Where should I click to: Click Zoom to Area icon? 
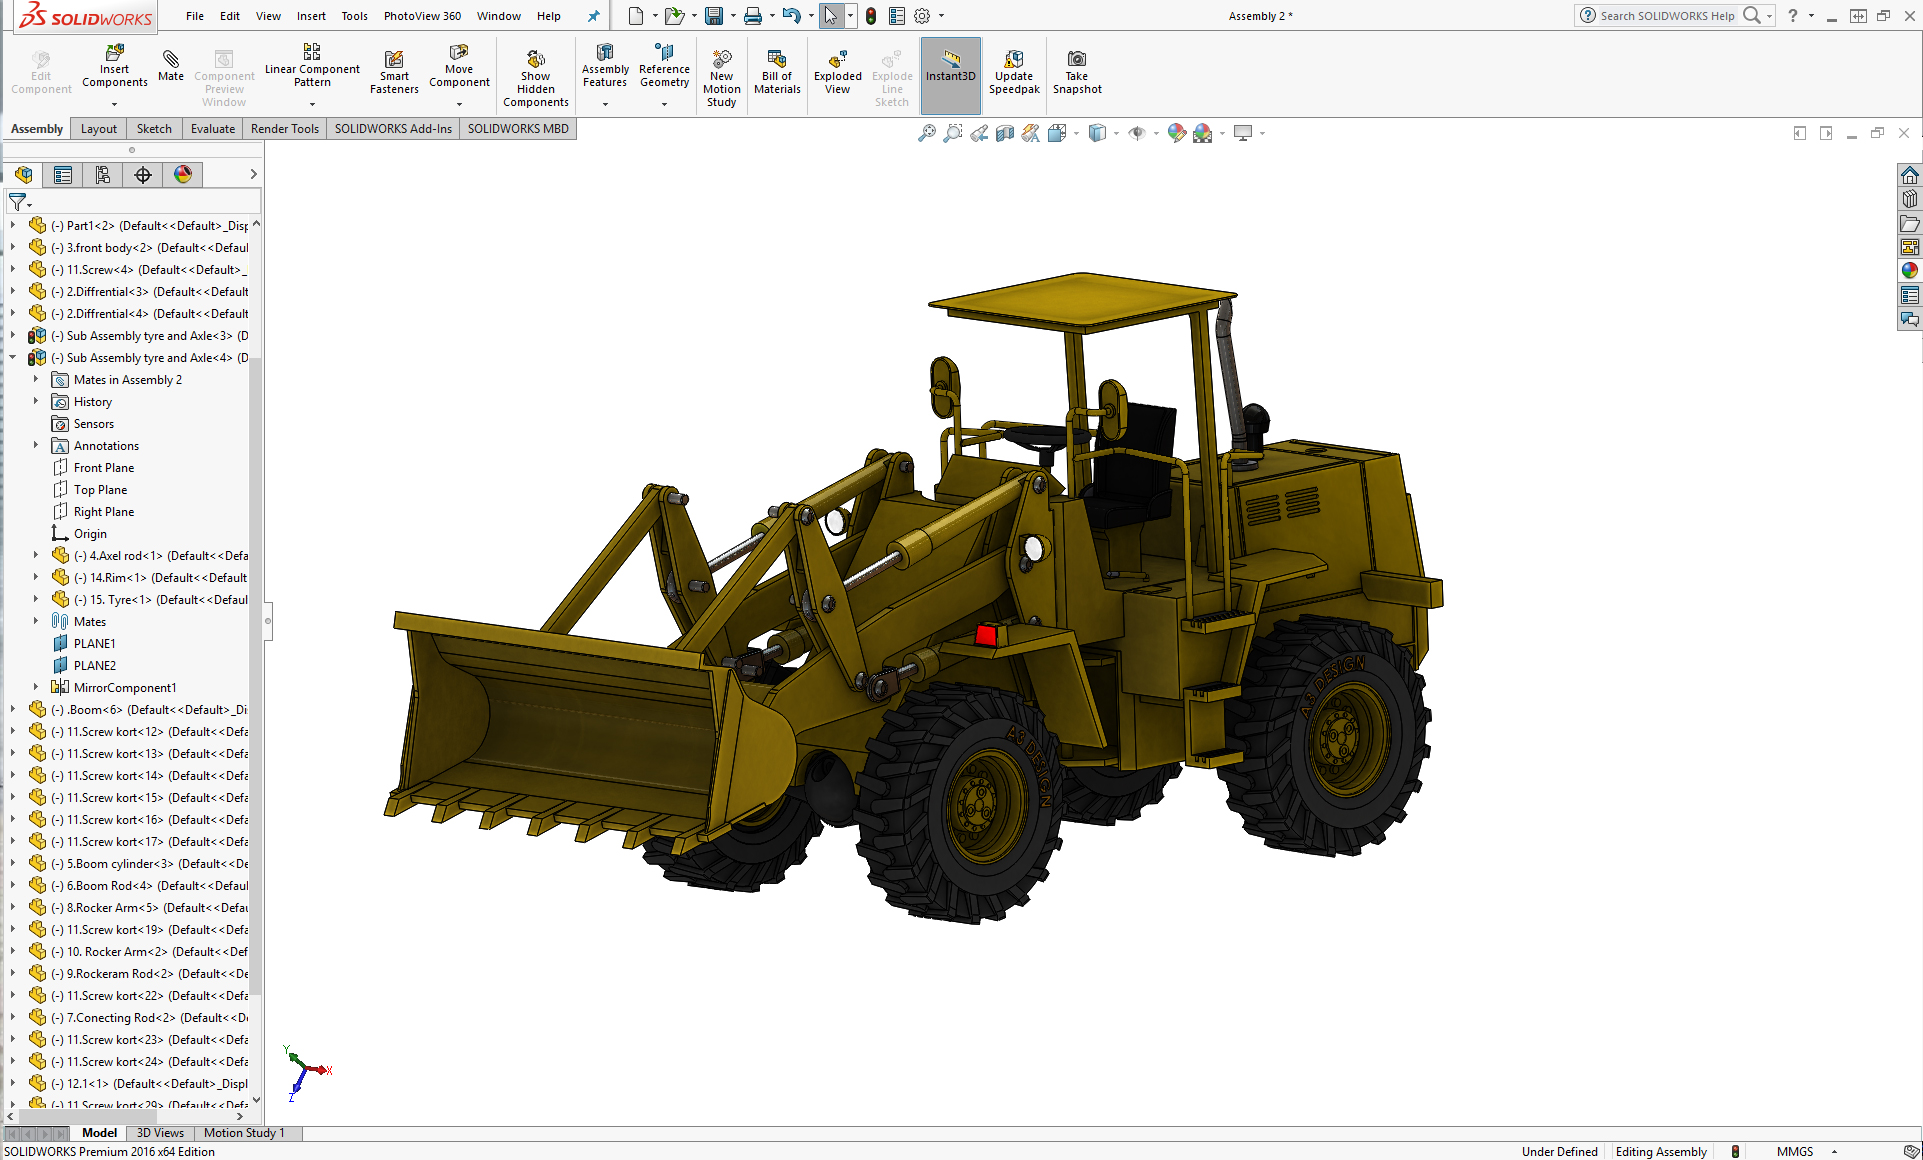[x=953, y=133]
